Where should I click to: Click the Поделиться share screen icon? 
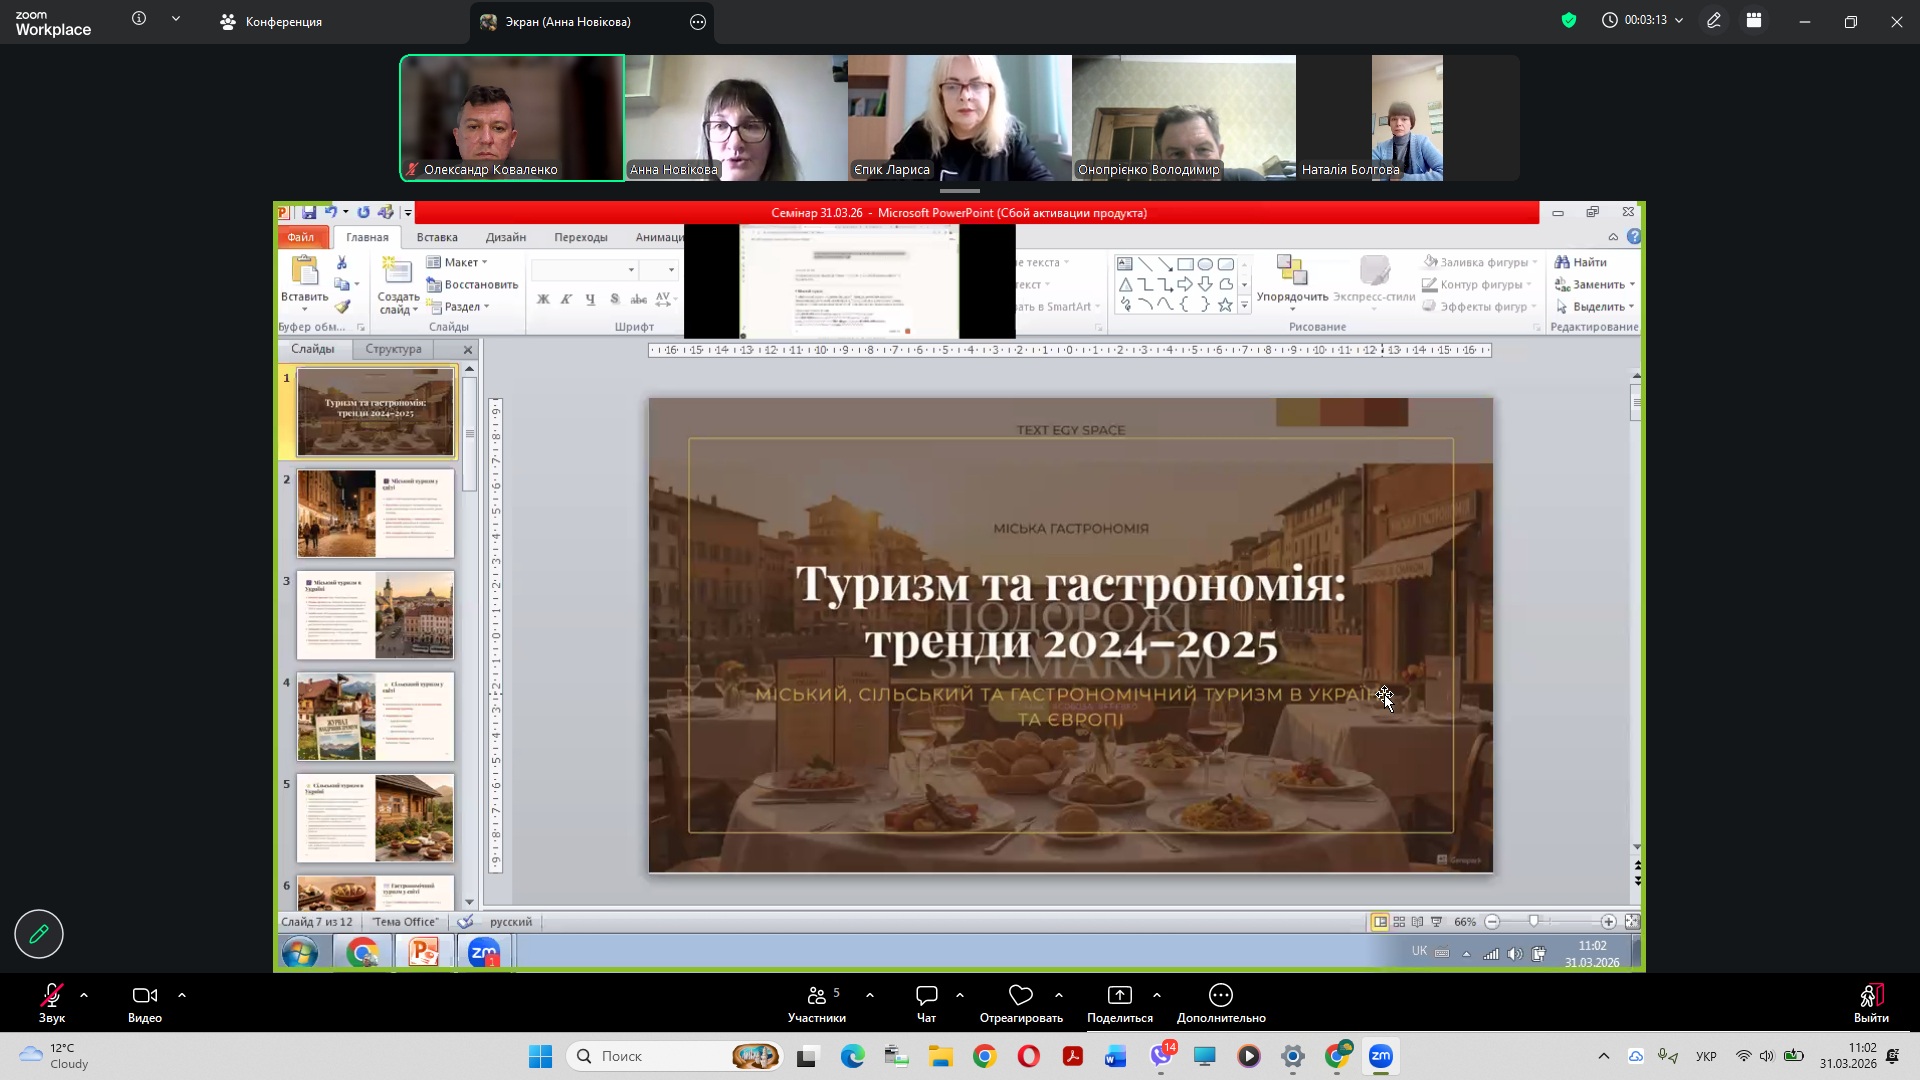[1119, 996]
